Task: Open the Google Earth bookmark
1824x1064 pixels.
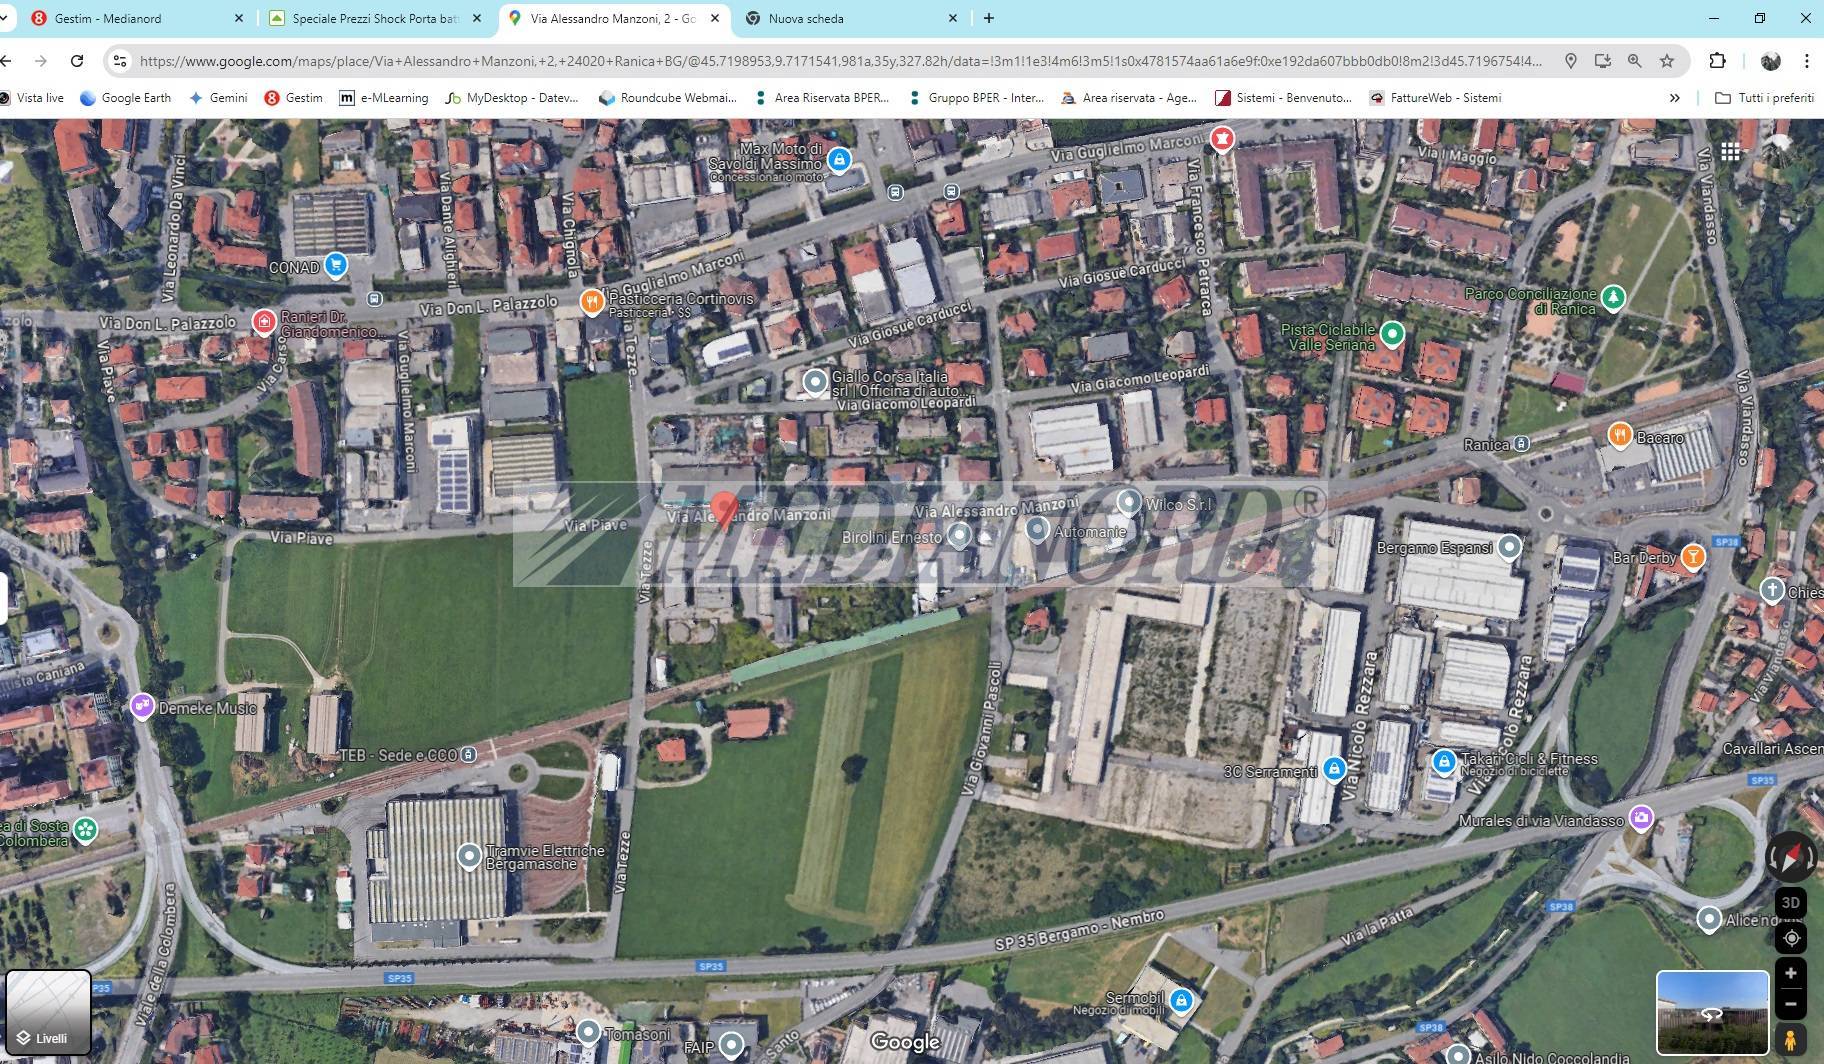Action: tap(125, 98)
